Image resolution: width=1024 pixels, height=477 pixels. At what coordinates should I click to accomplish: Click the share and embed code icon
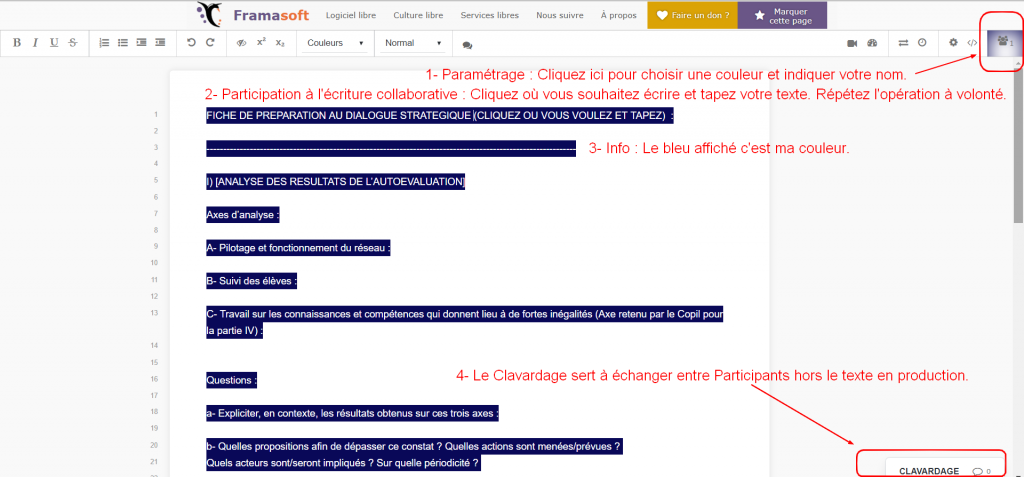point(971,43)
